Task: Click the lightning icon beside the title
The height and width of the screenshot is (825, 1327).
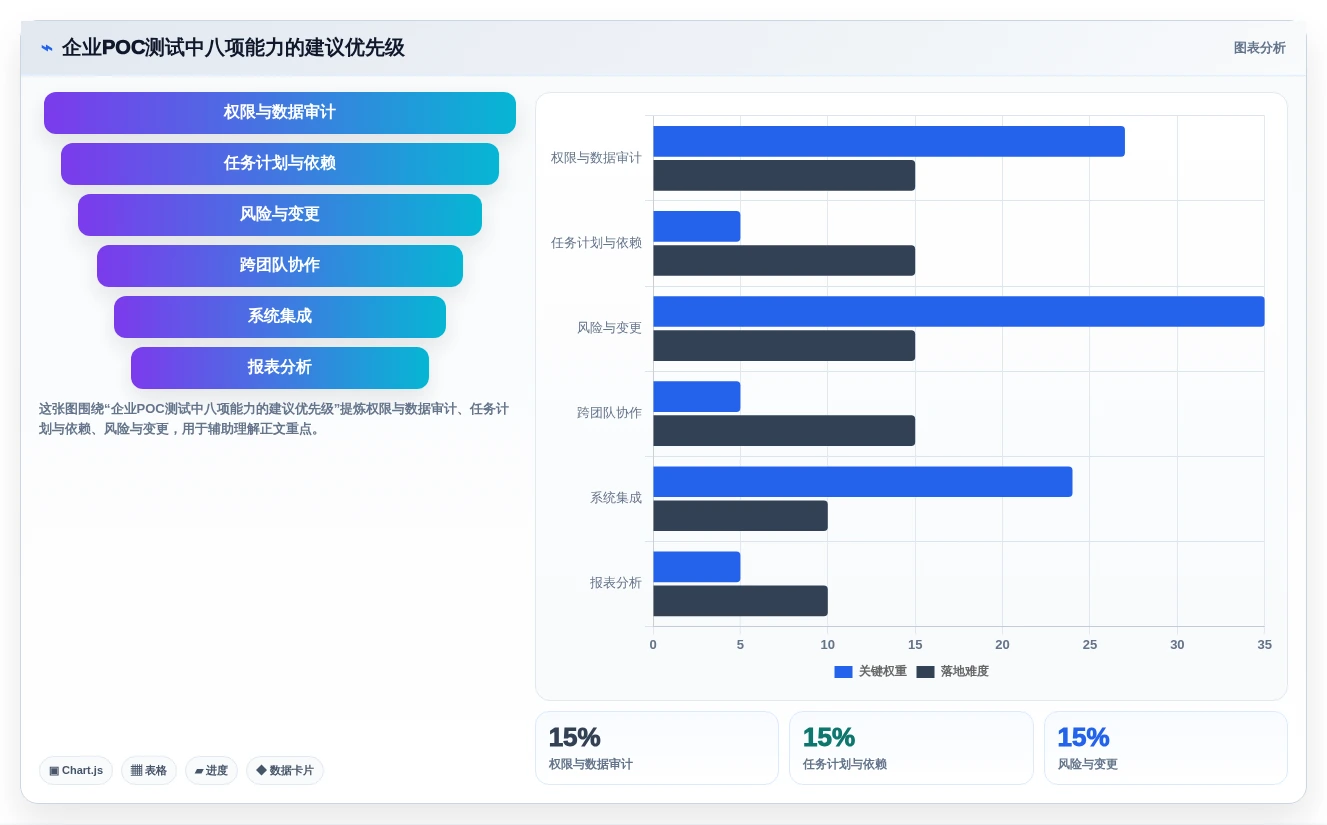Action: point(47,48)
